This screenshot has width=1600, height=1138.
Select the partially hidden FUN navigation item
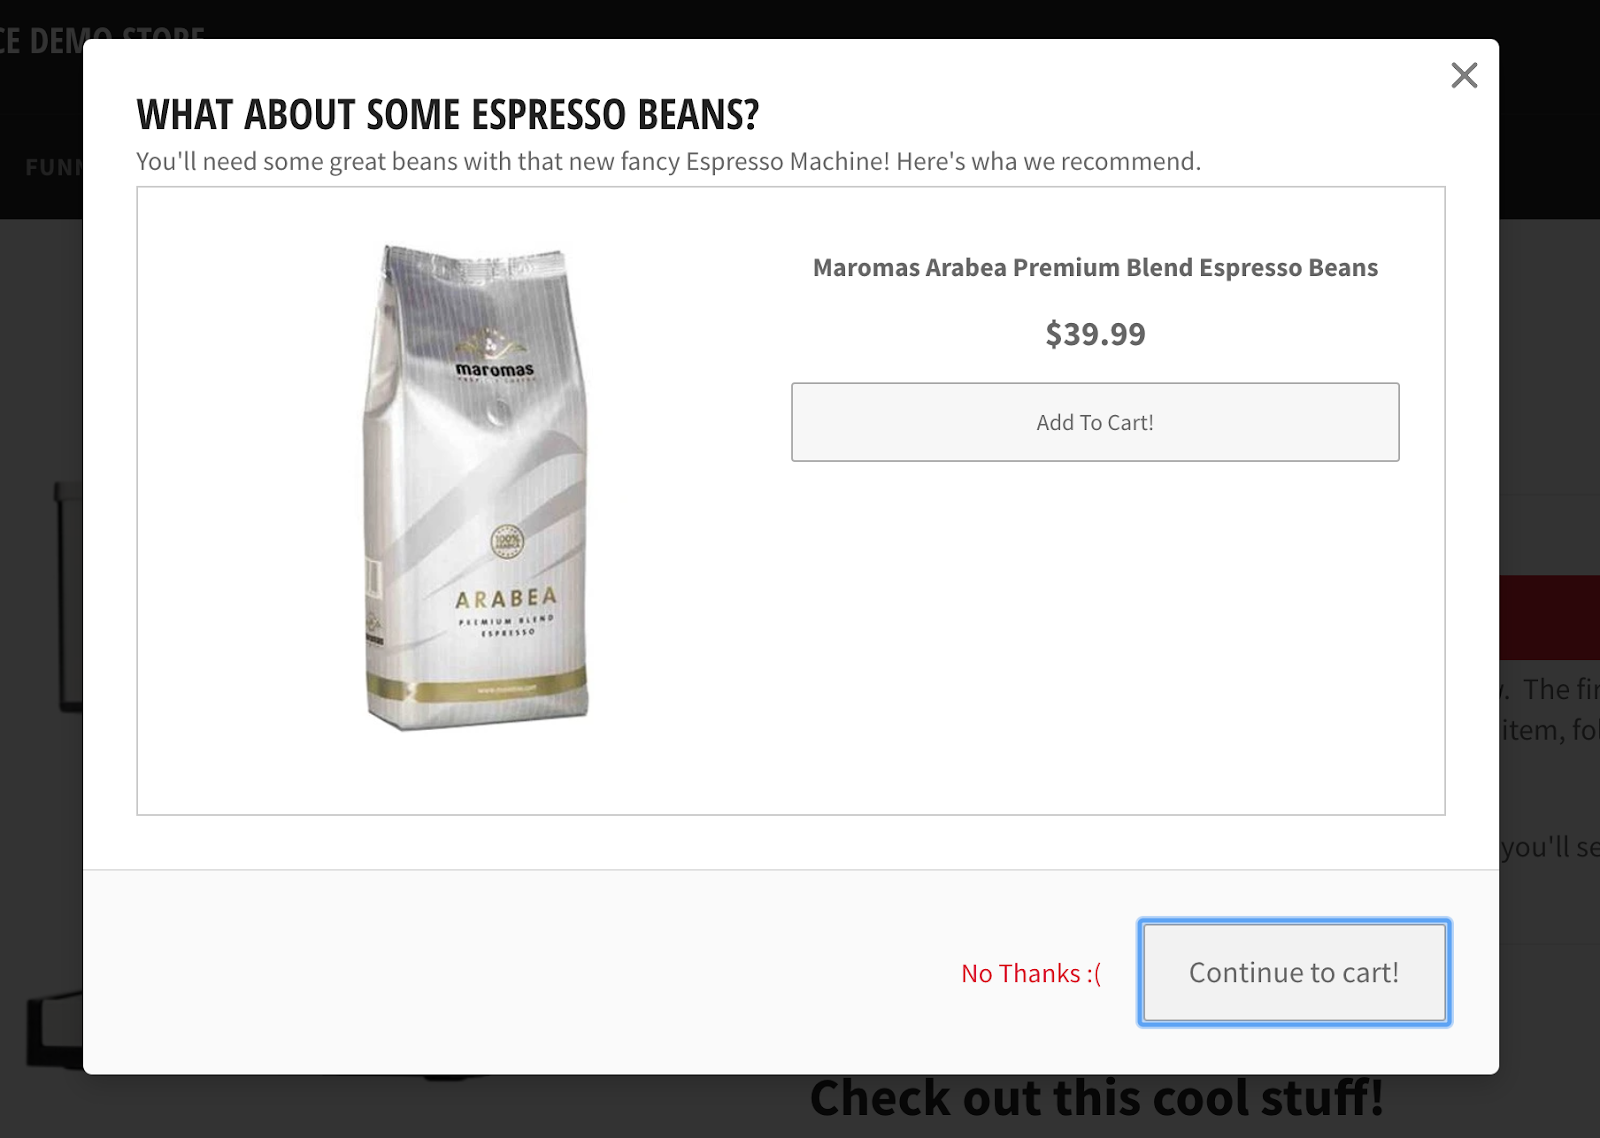[53, 167]
